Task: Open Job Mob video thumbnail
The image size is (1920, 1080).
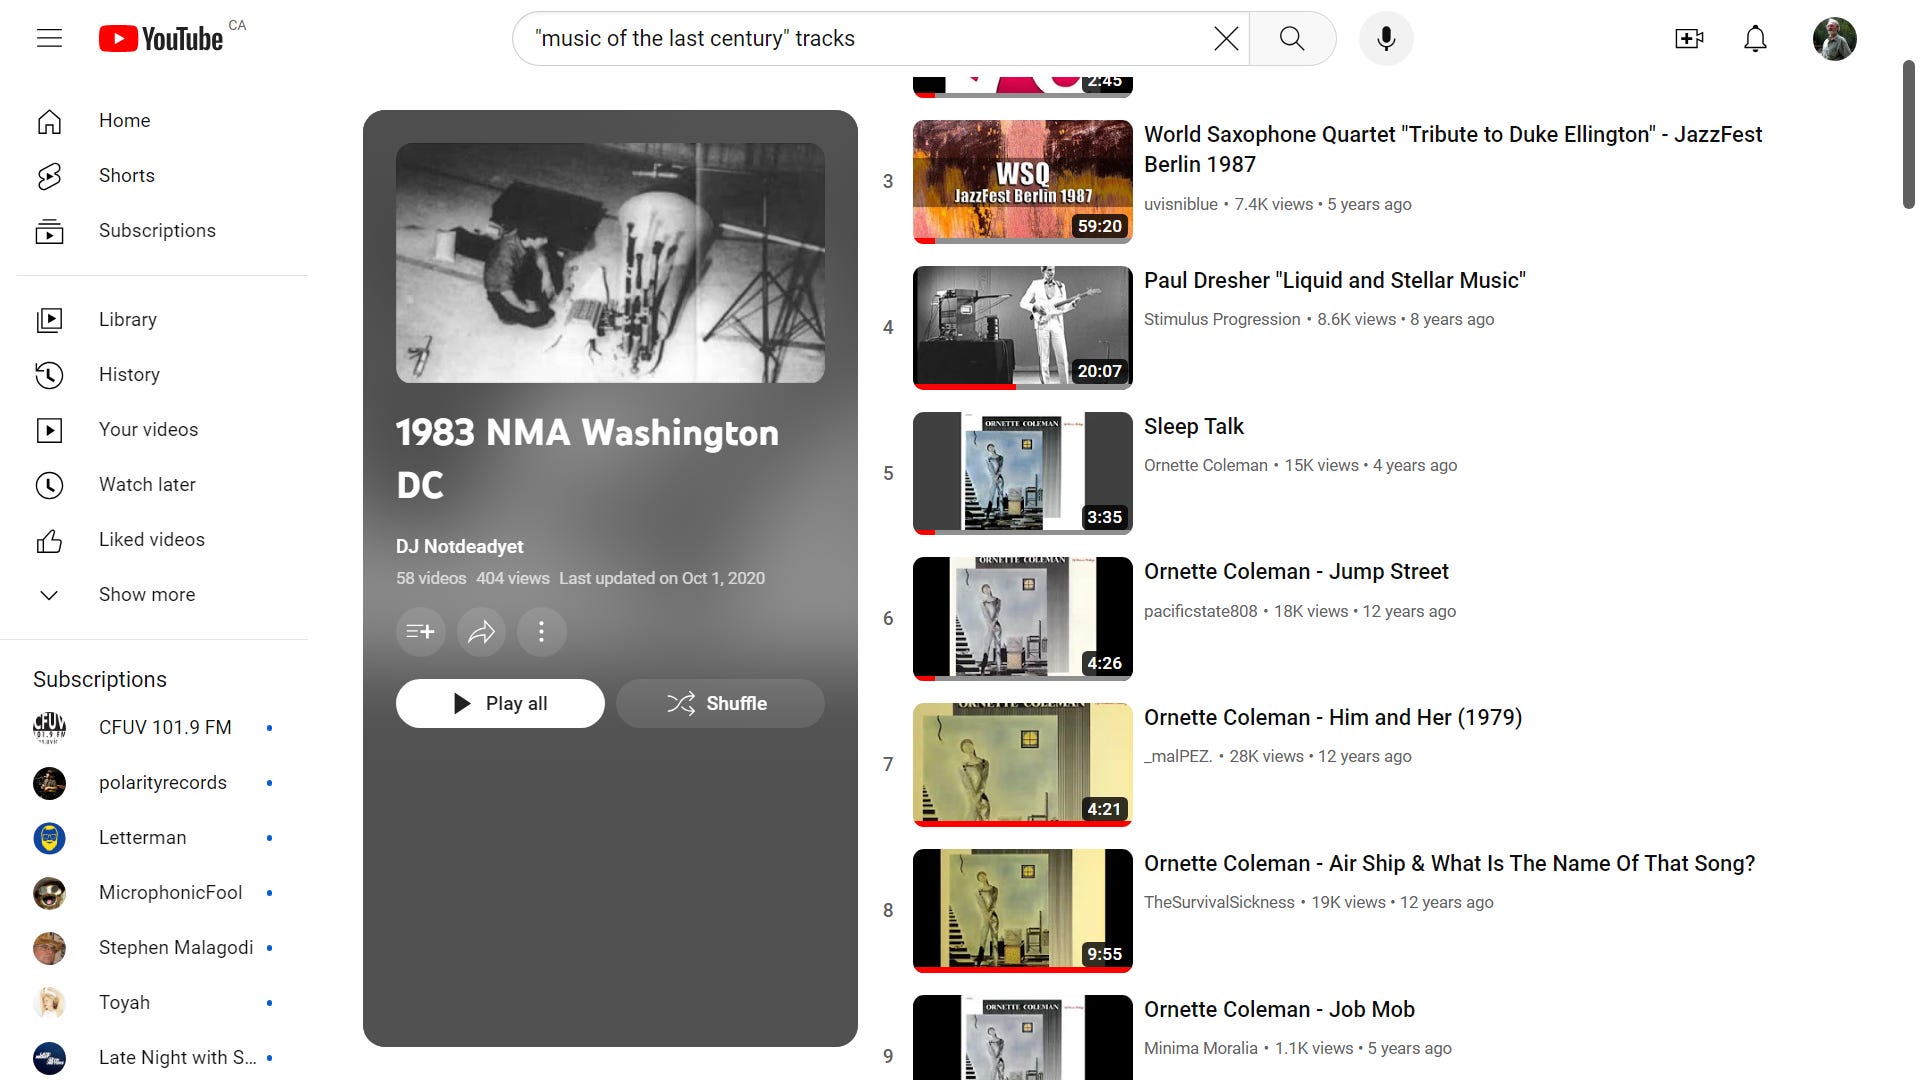Action: [x=1022, y=1037]
